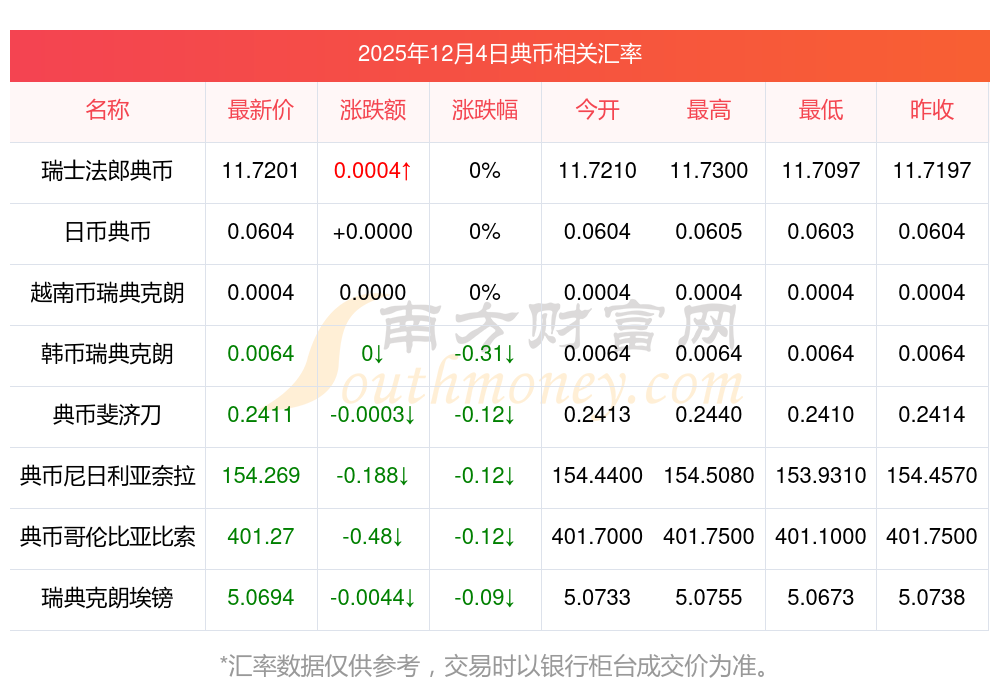Click the low value 11.7097
Image resolution: width=1000 pixels, height=697 pixels.
coord(821,171)
